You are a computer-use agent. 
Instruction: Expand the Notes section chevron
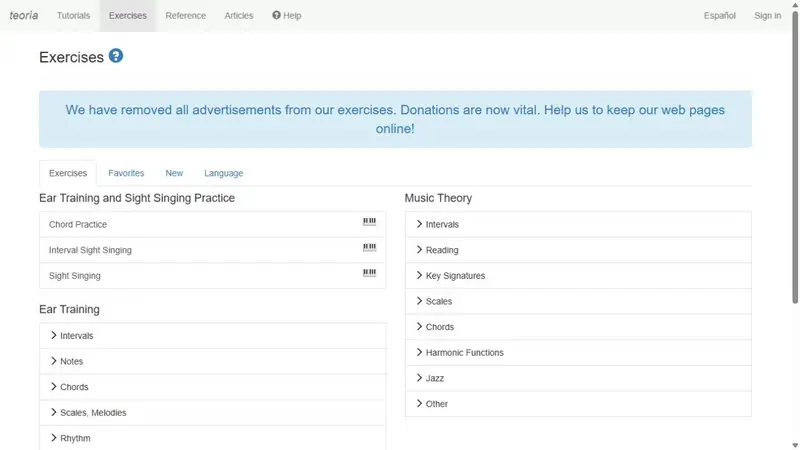tap(54, 361)
